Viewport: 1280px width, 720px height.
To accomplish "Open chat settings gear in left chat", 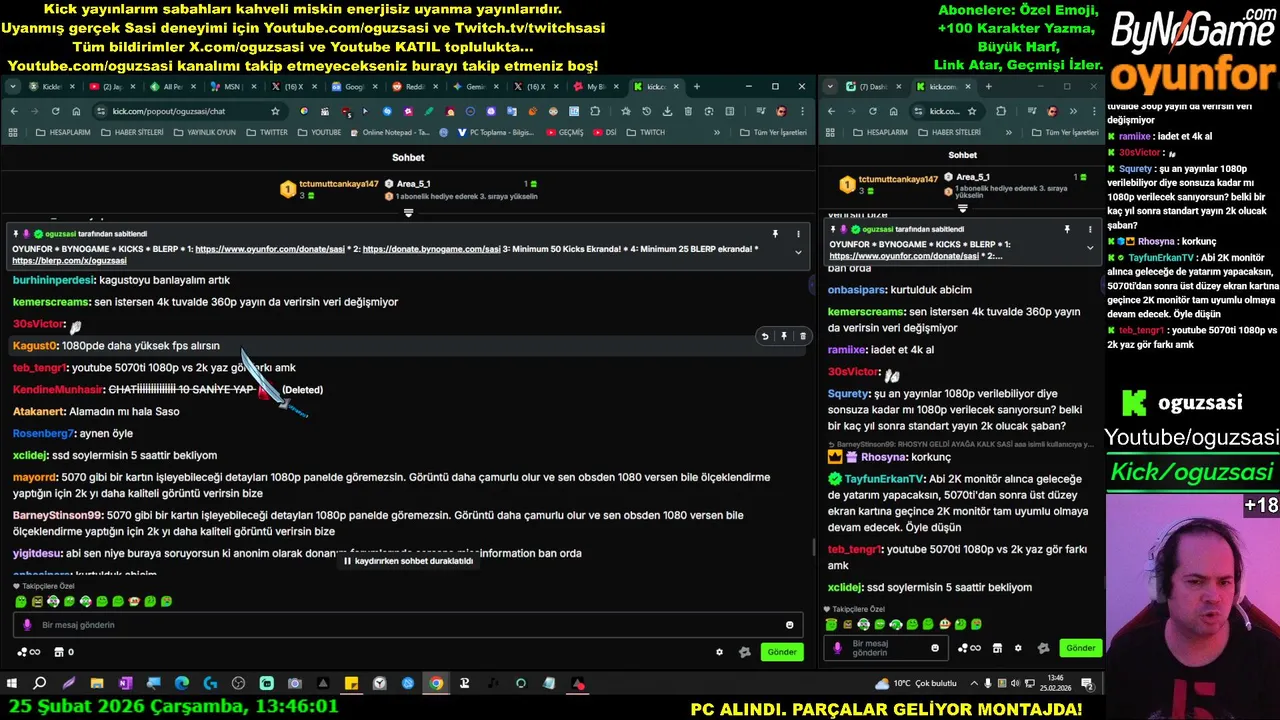I will point(719,652).
